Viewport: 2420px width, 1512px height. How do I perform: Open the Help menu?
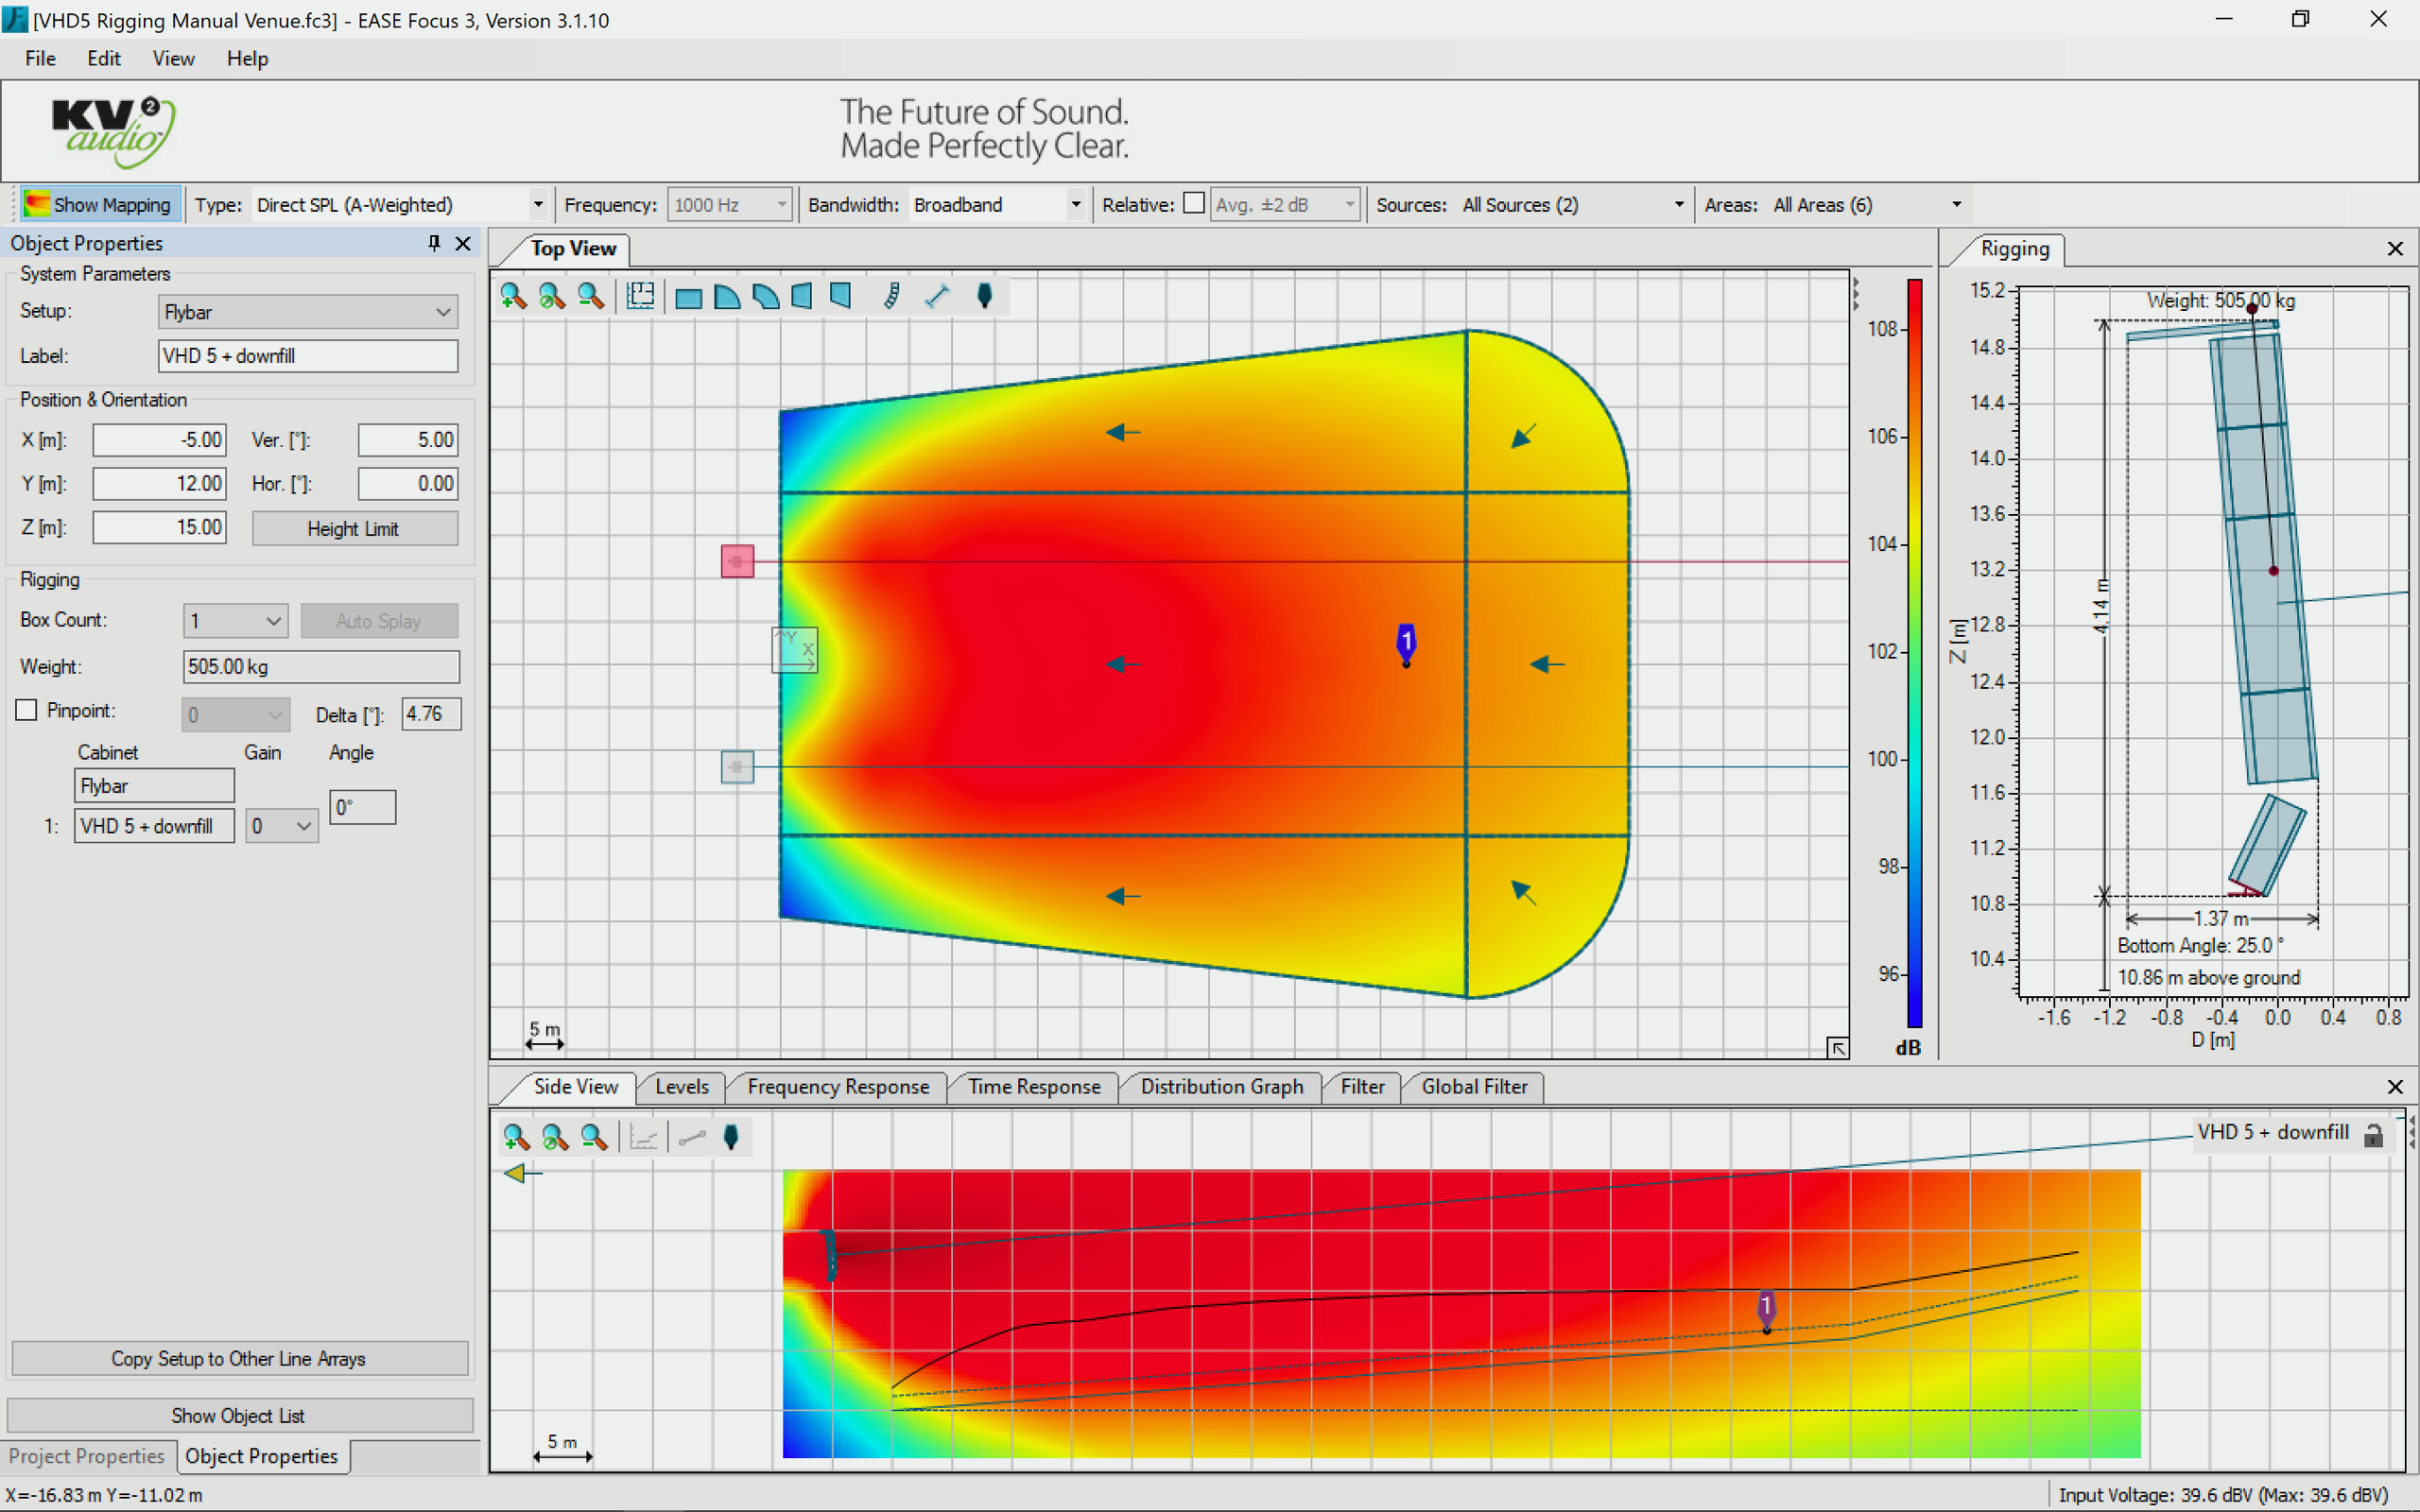tap(247, 59)
